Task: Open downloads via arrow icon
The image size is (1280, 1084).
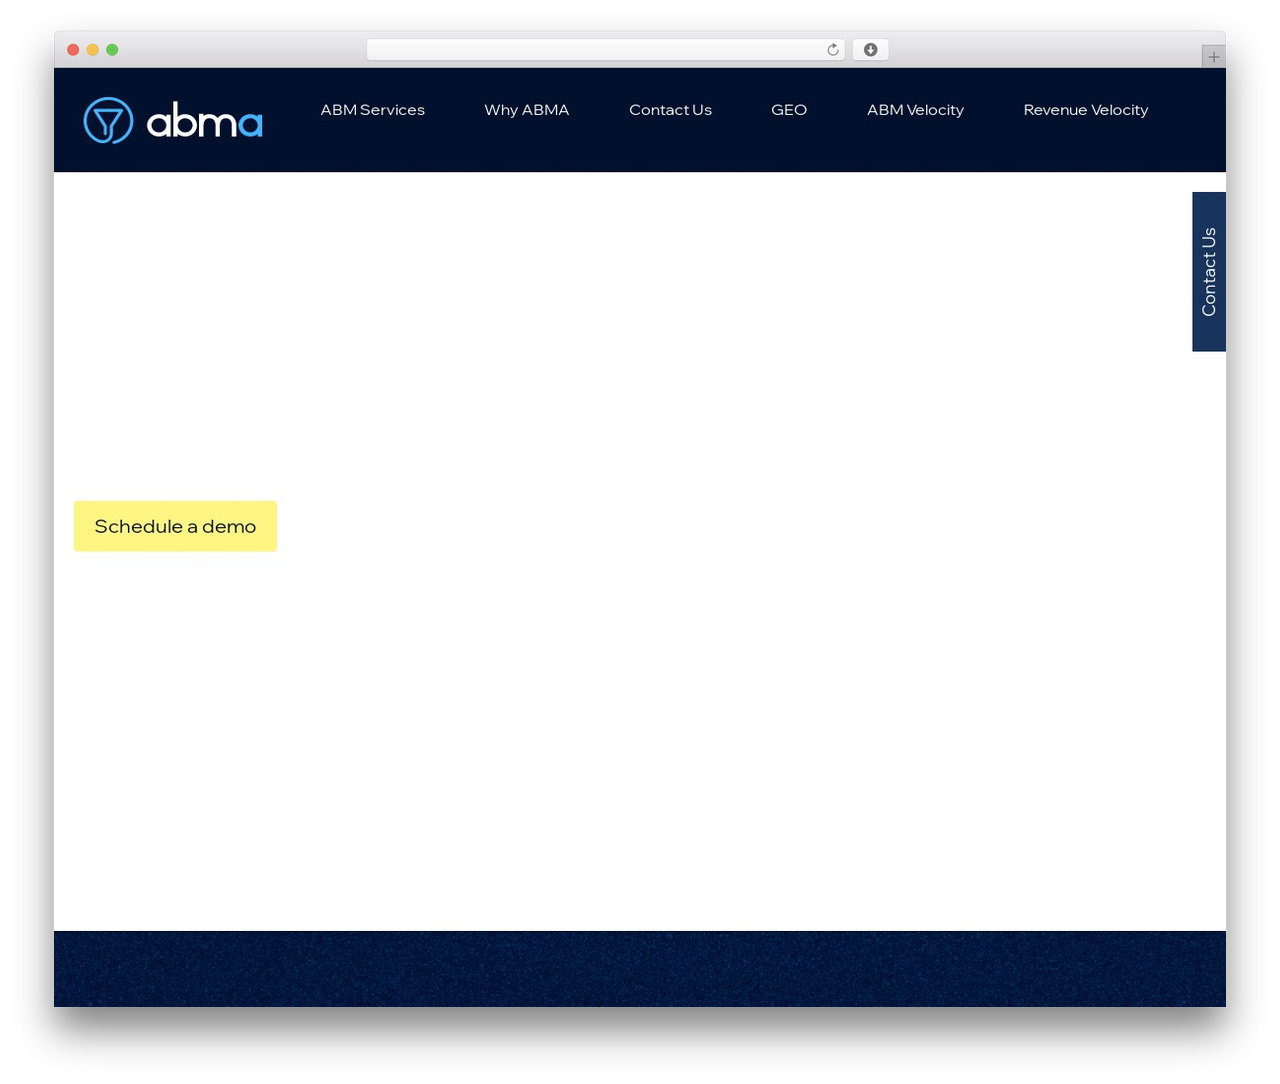Action: pos(870,50)
